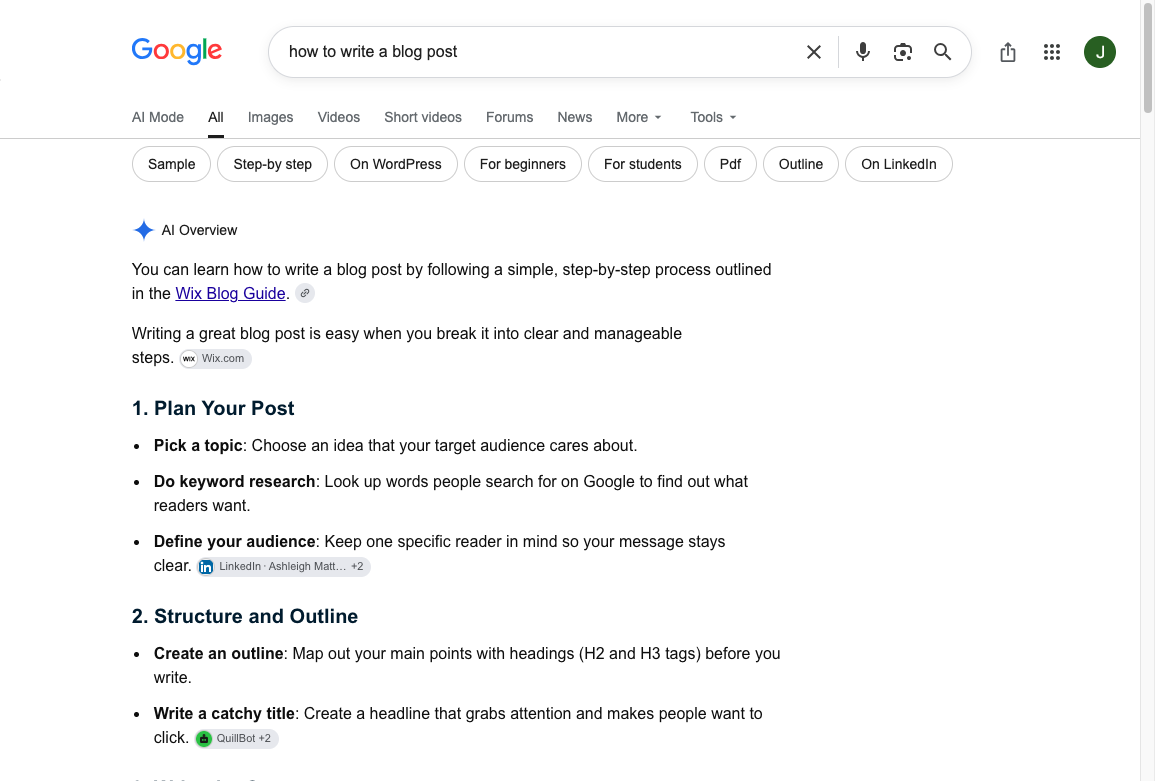Open the QuillBot +2 source chip
Viewport: 1155px width, 781px height.
[236, 738]
